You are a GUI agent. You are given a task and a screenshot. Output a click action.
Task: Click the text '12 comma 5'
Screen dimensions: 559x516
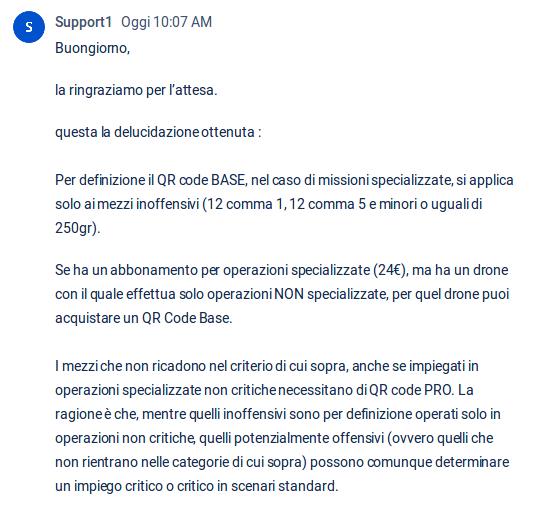[x=328, y=204]
